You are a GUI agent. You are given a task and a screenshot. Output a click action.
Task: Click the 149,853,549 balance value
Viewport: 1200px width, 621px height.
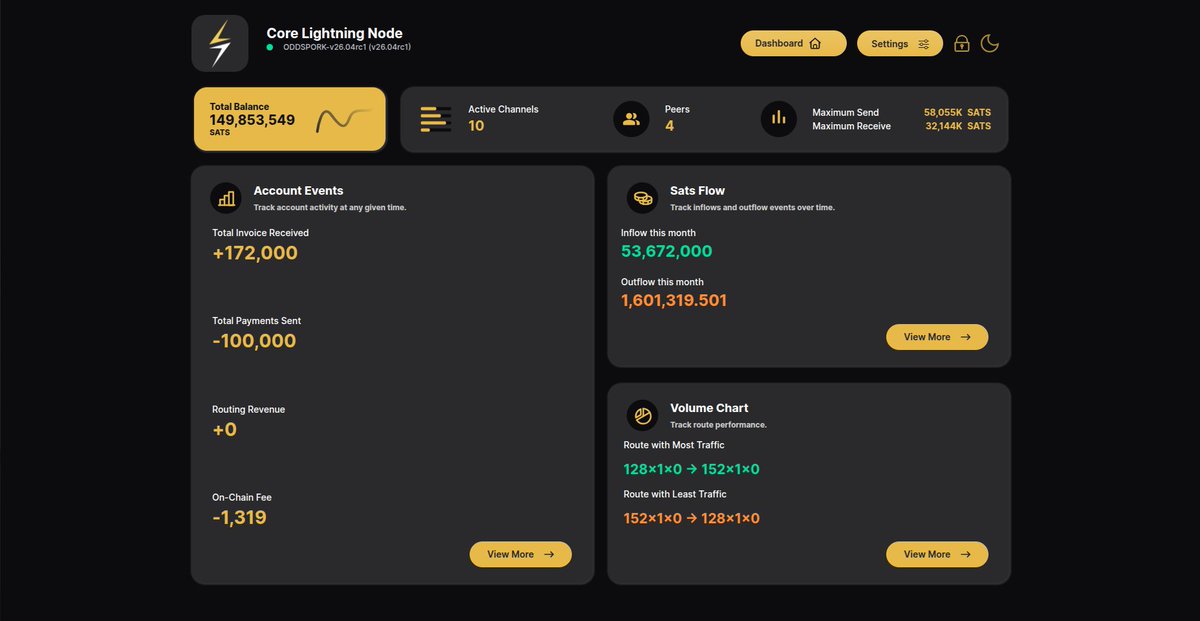point(252,120)
